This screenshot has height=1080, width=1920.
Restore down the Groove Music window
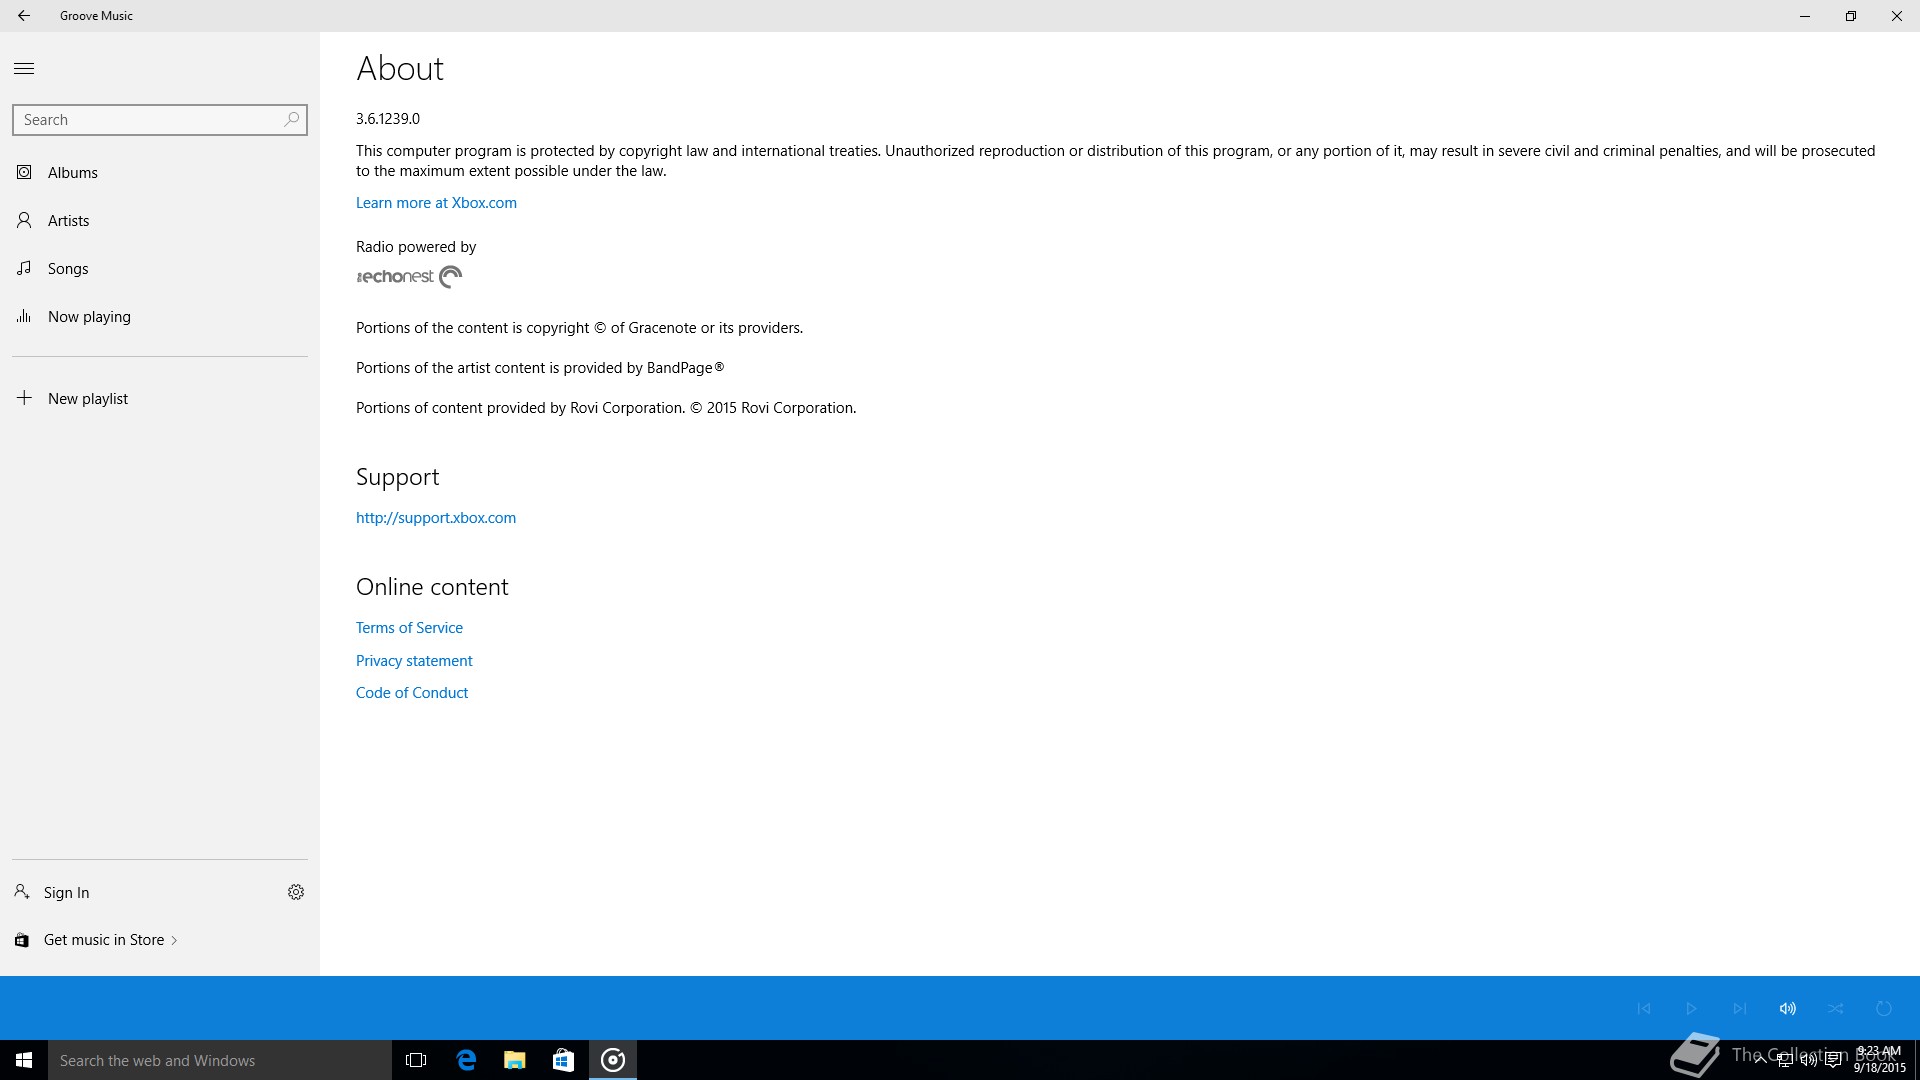(x=1851, y=16)
